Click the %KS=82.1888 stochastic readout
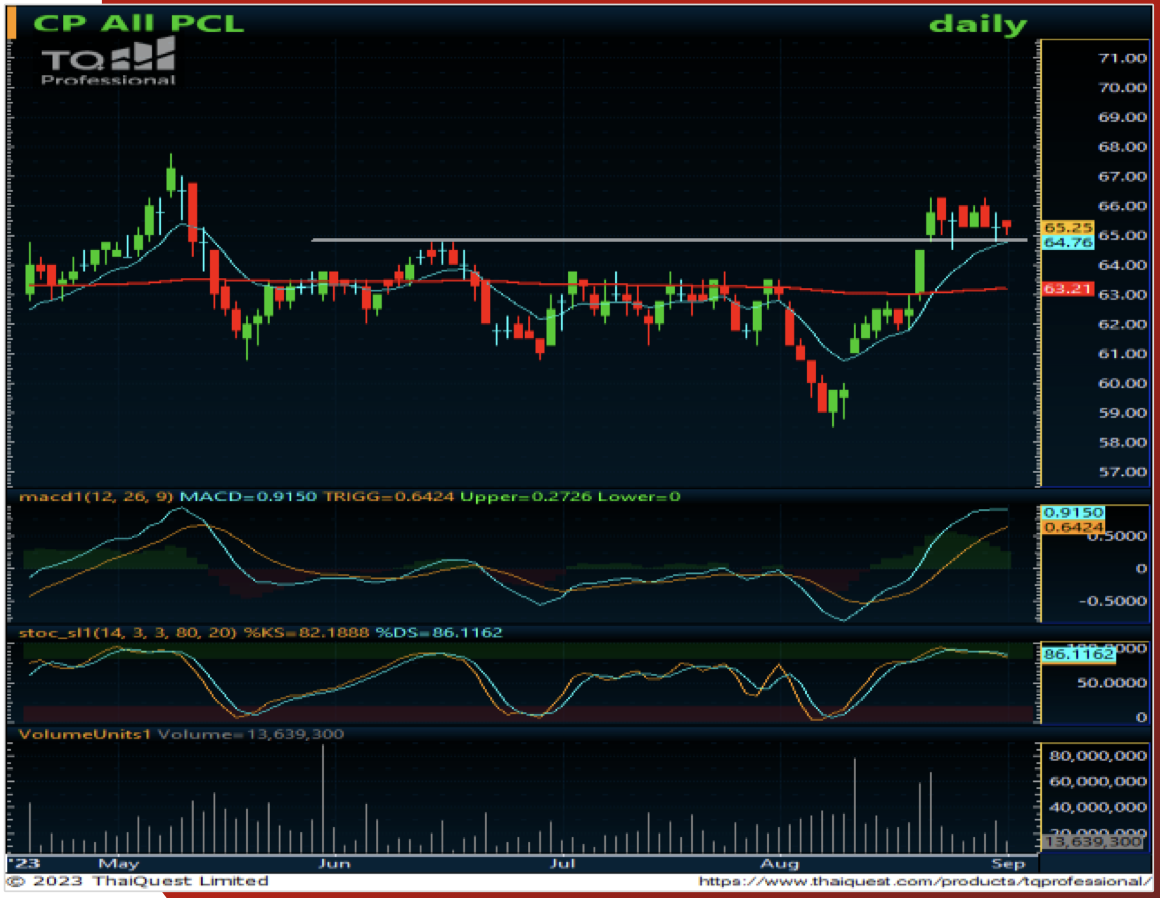This screenshot has width=1160, height=898. (306, 633)
